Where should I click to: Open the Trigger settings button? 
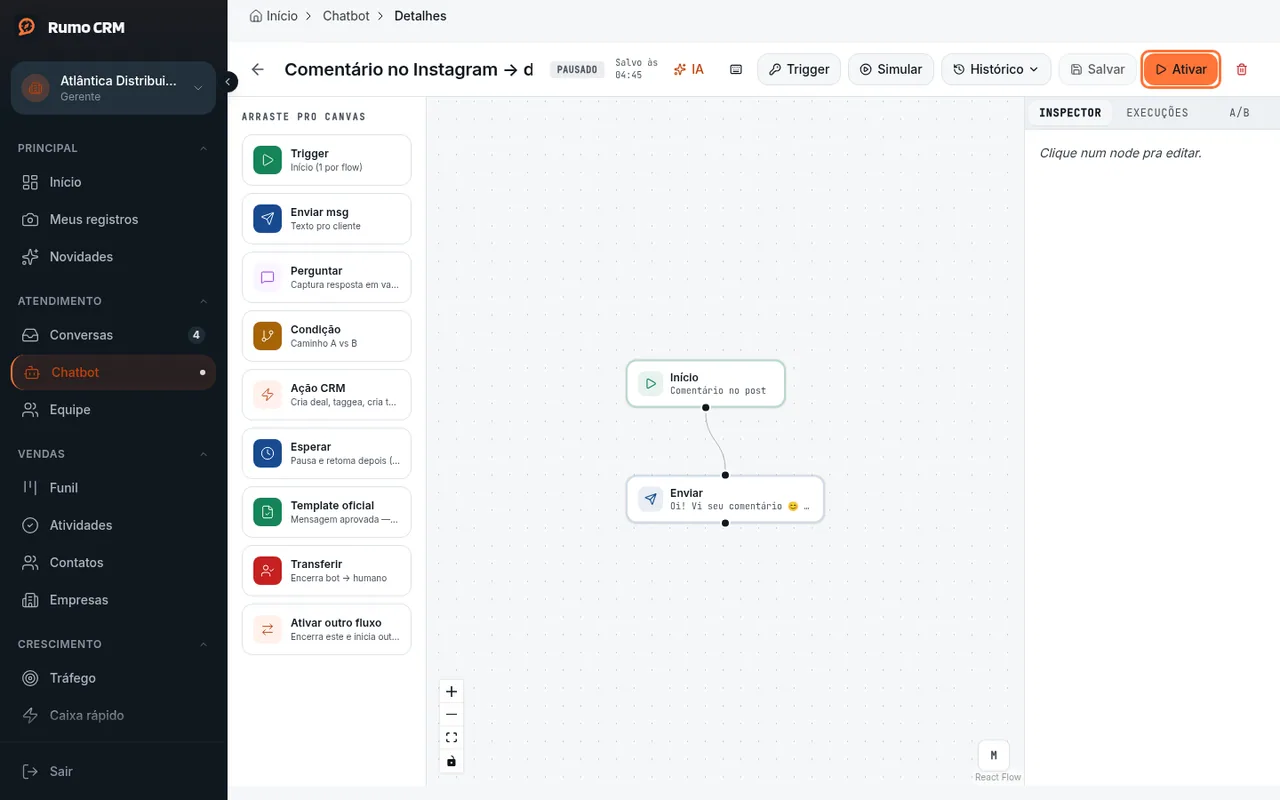pyautogui.click(x=799, y=69)
